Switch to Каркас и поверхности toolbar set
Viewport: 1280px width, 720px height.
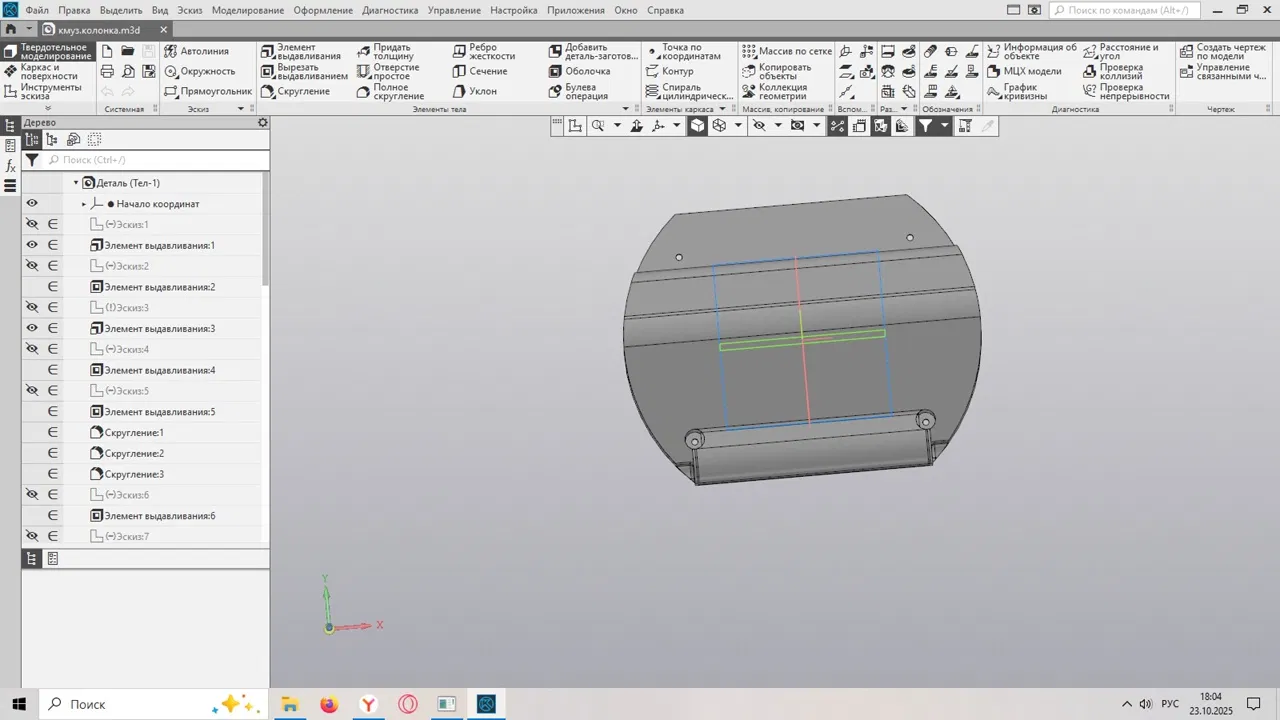point(49,72)
